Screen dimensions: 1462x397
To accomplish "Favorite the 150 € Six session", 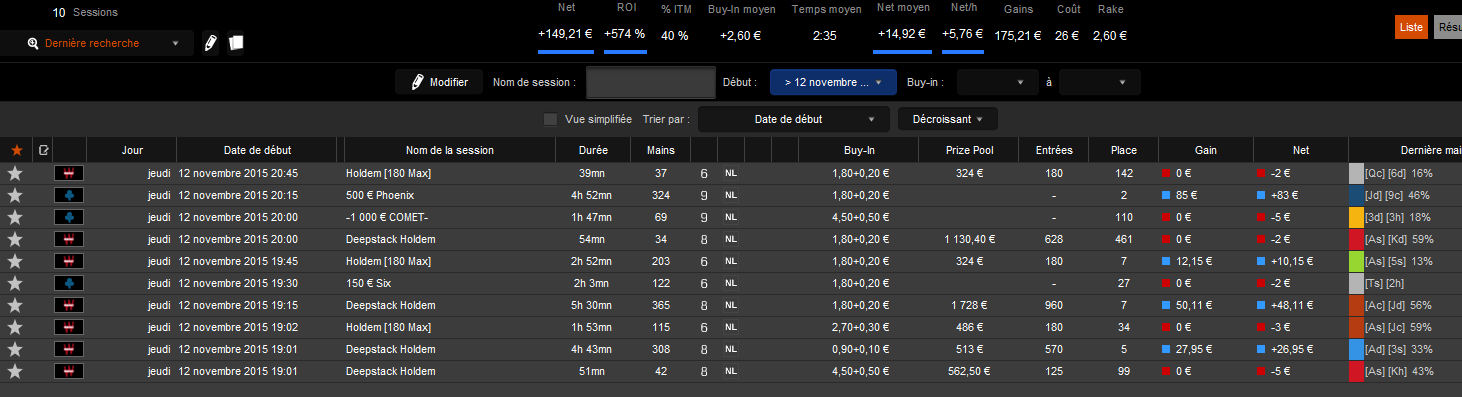I will tap(15, 283).
